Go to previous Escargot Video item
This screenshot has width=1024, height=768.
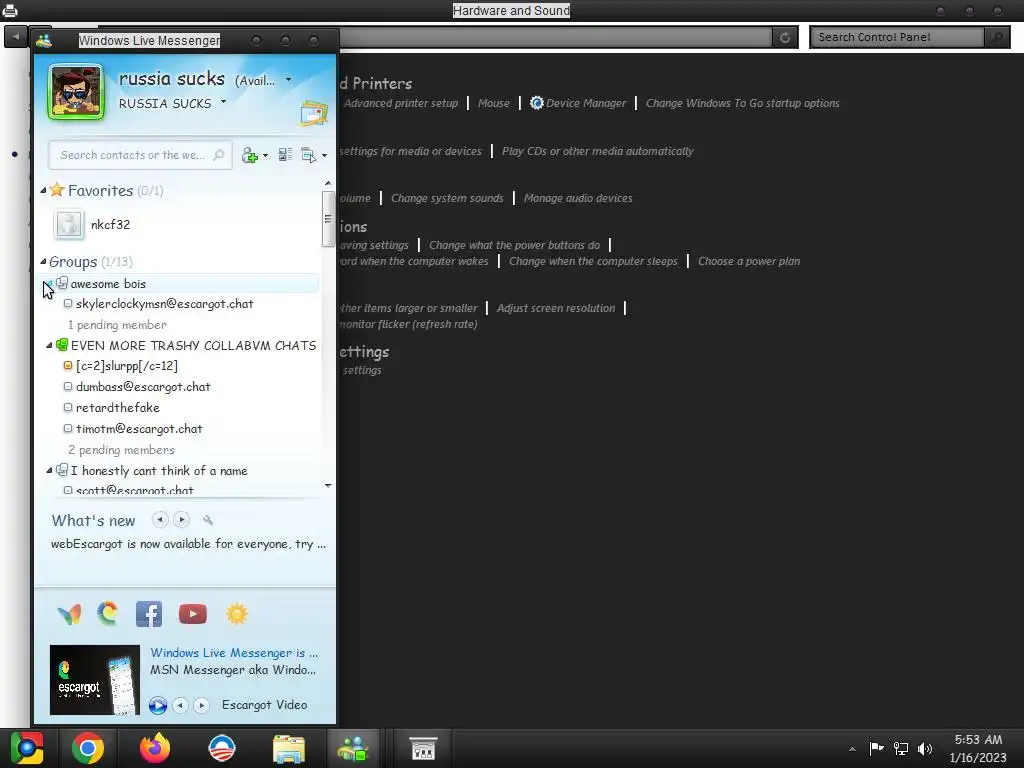coord(180,705)
